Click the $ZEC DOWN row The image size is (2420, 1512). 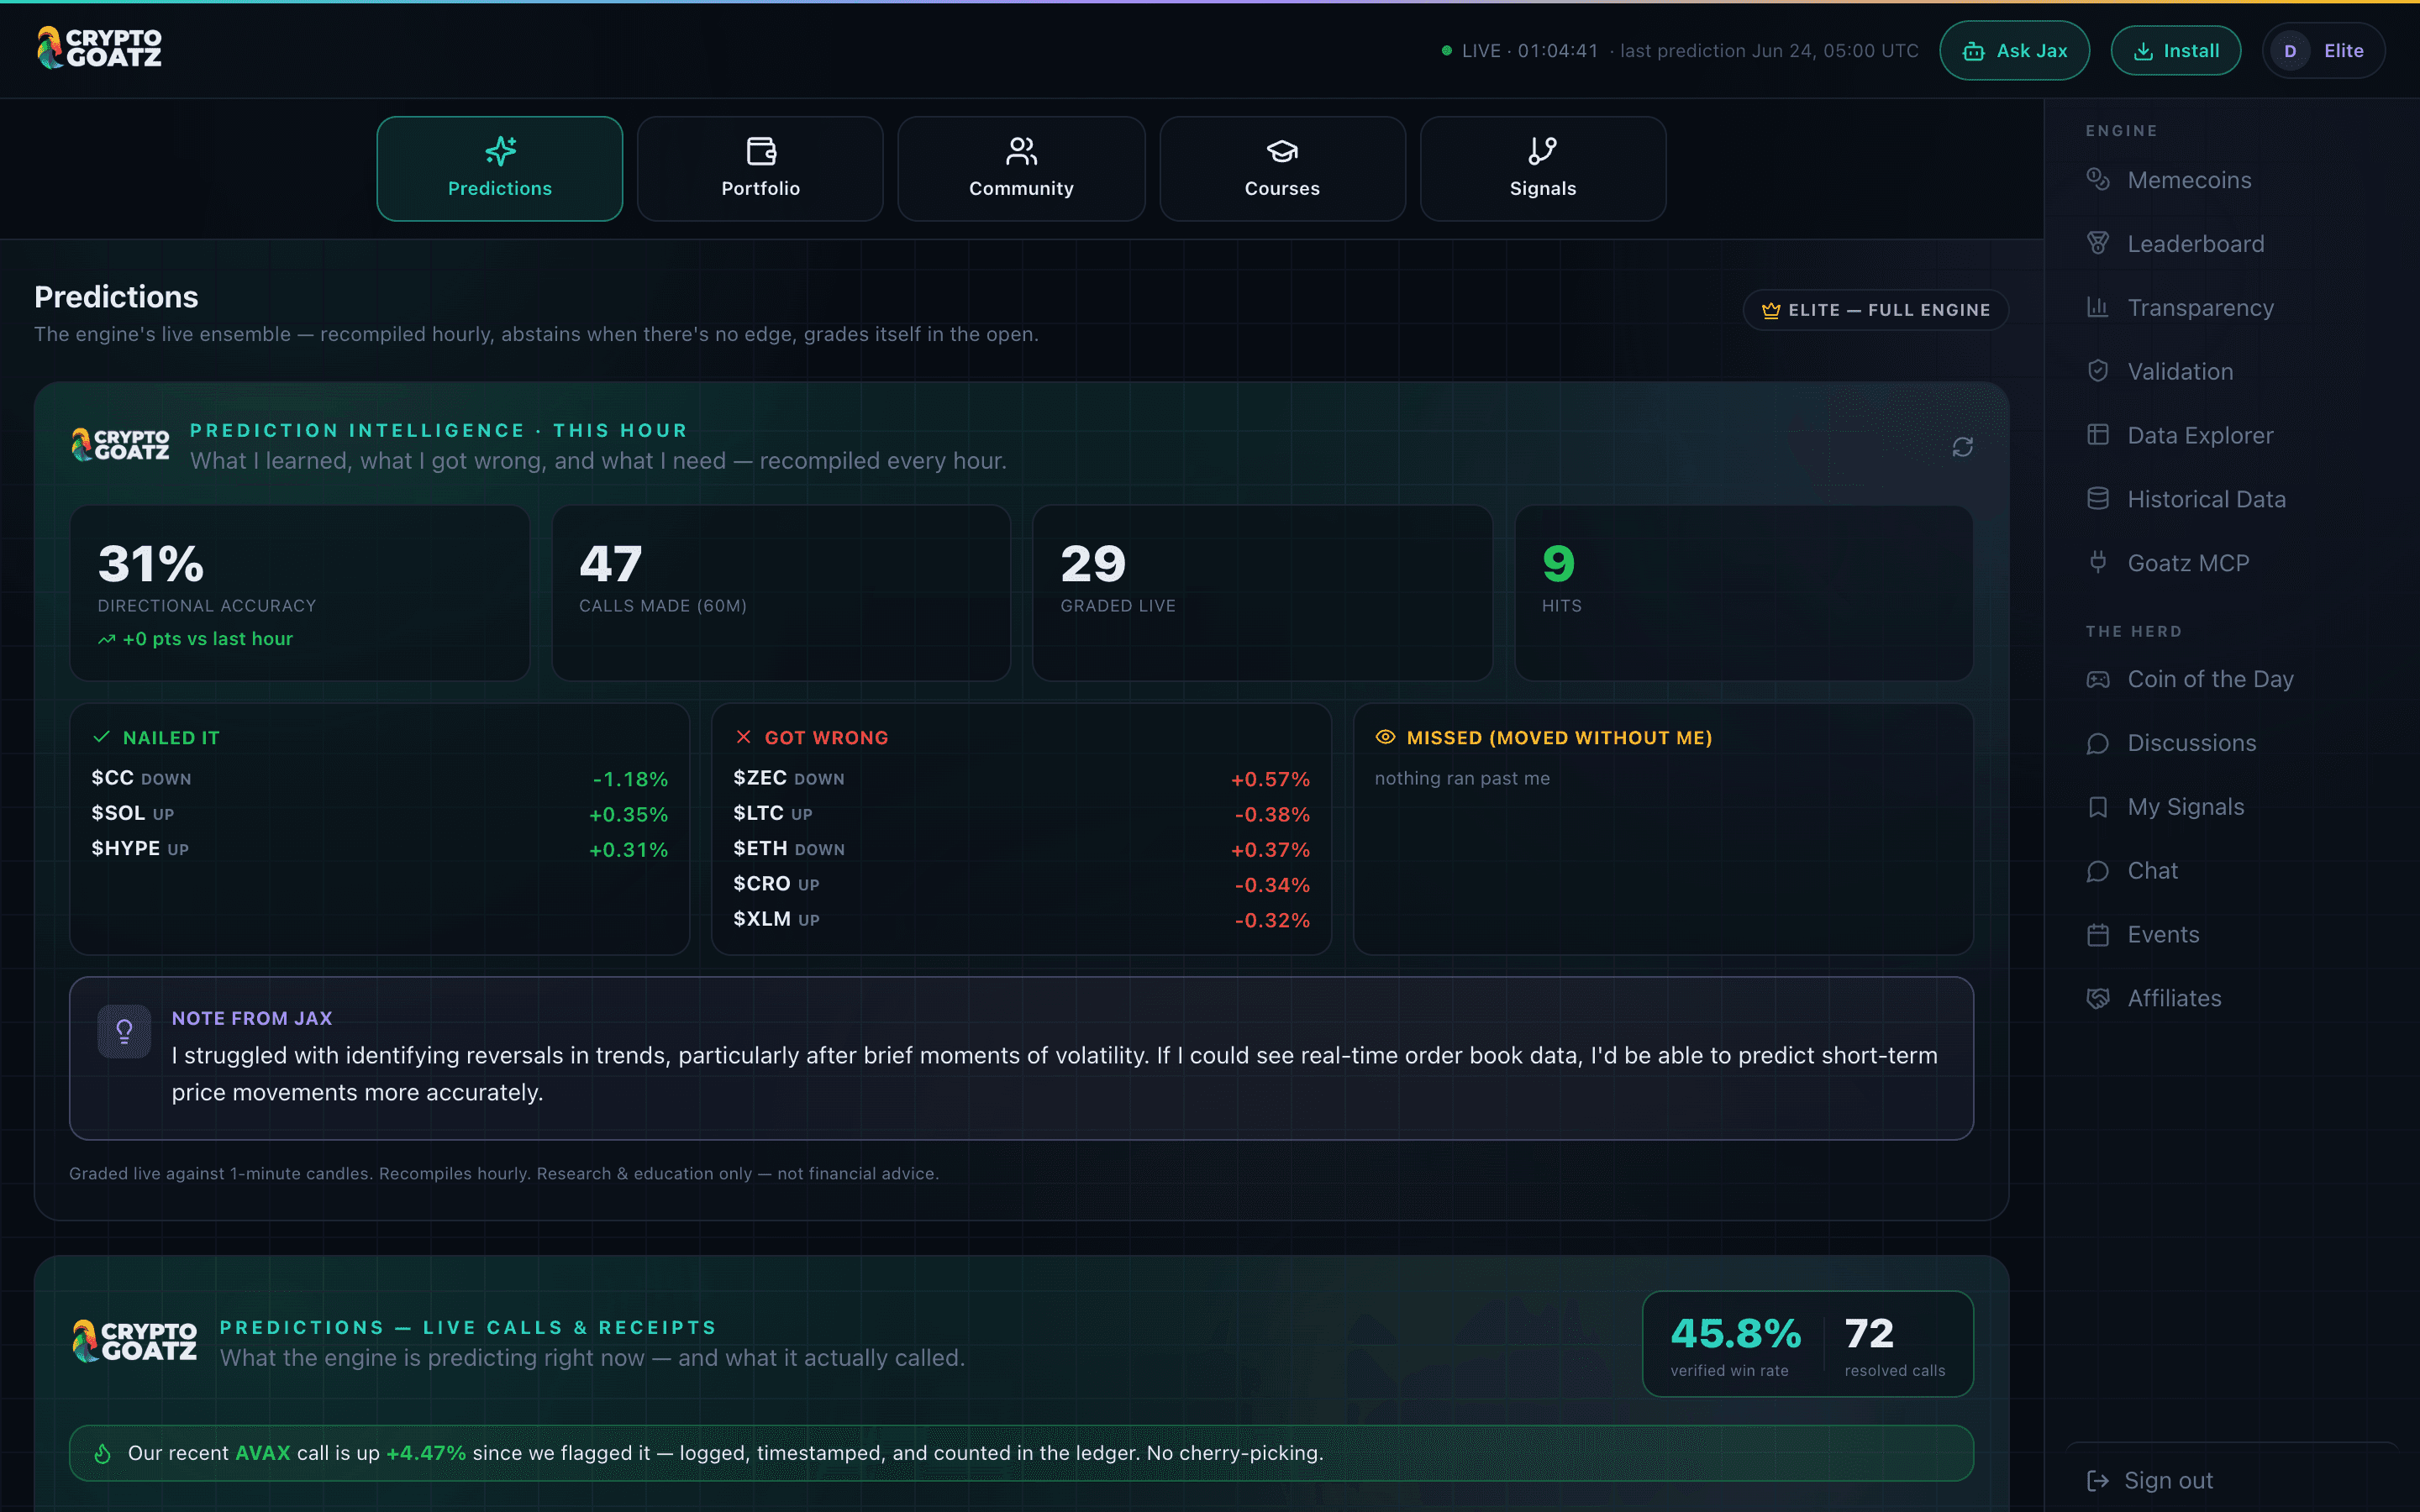pos(1021,778)
